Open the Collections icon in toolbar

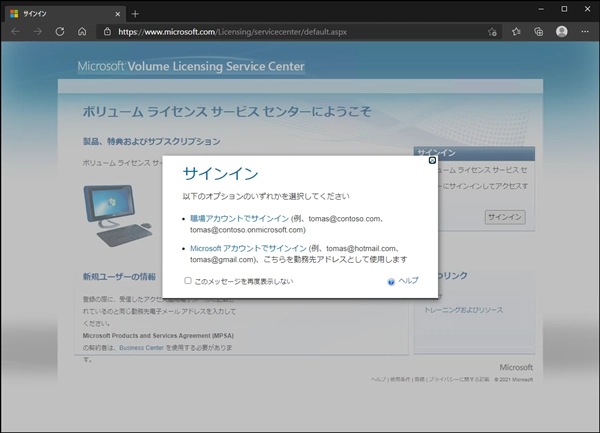pyautogui.click(x=538, y=32)
